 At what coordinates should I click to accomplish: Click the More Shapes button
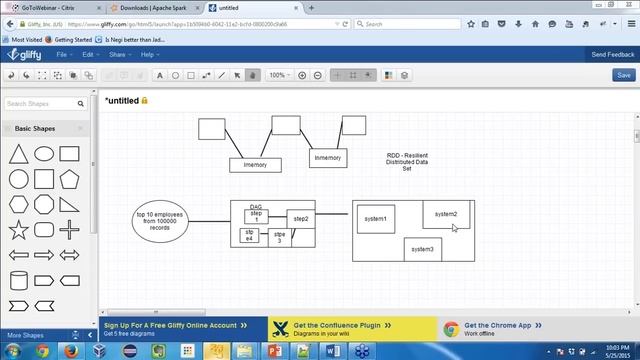pos(25,336)
